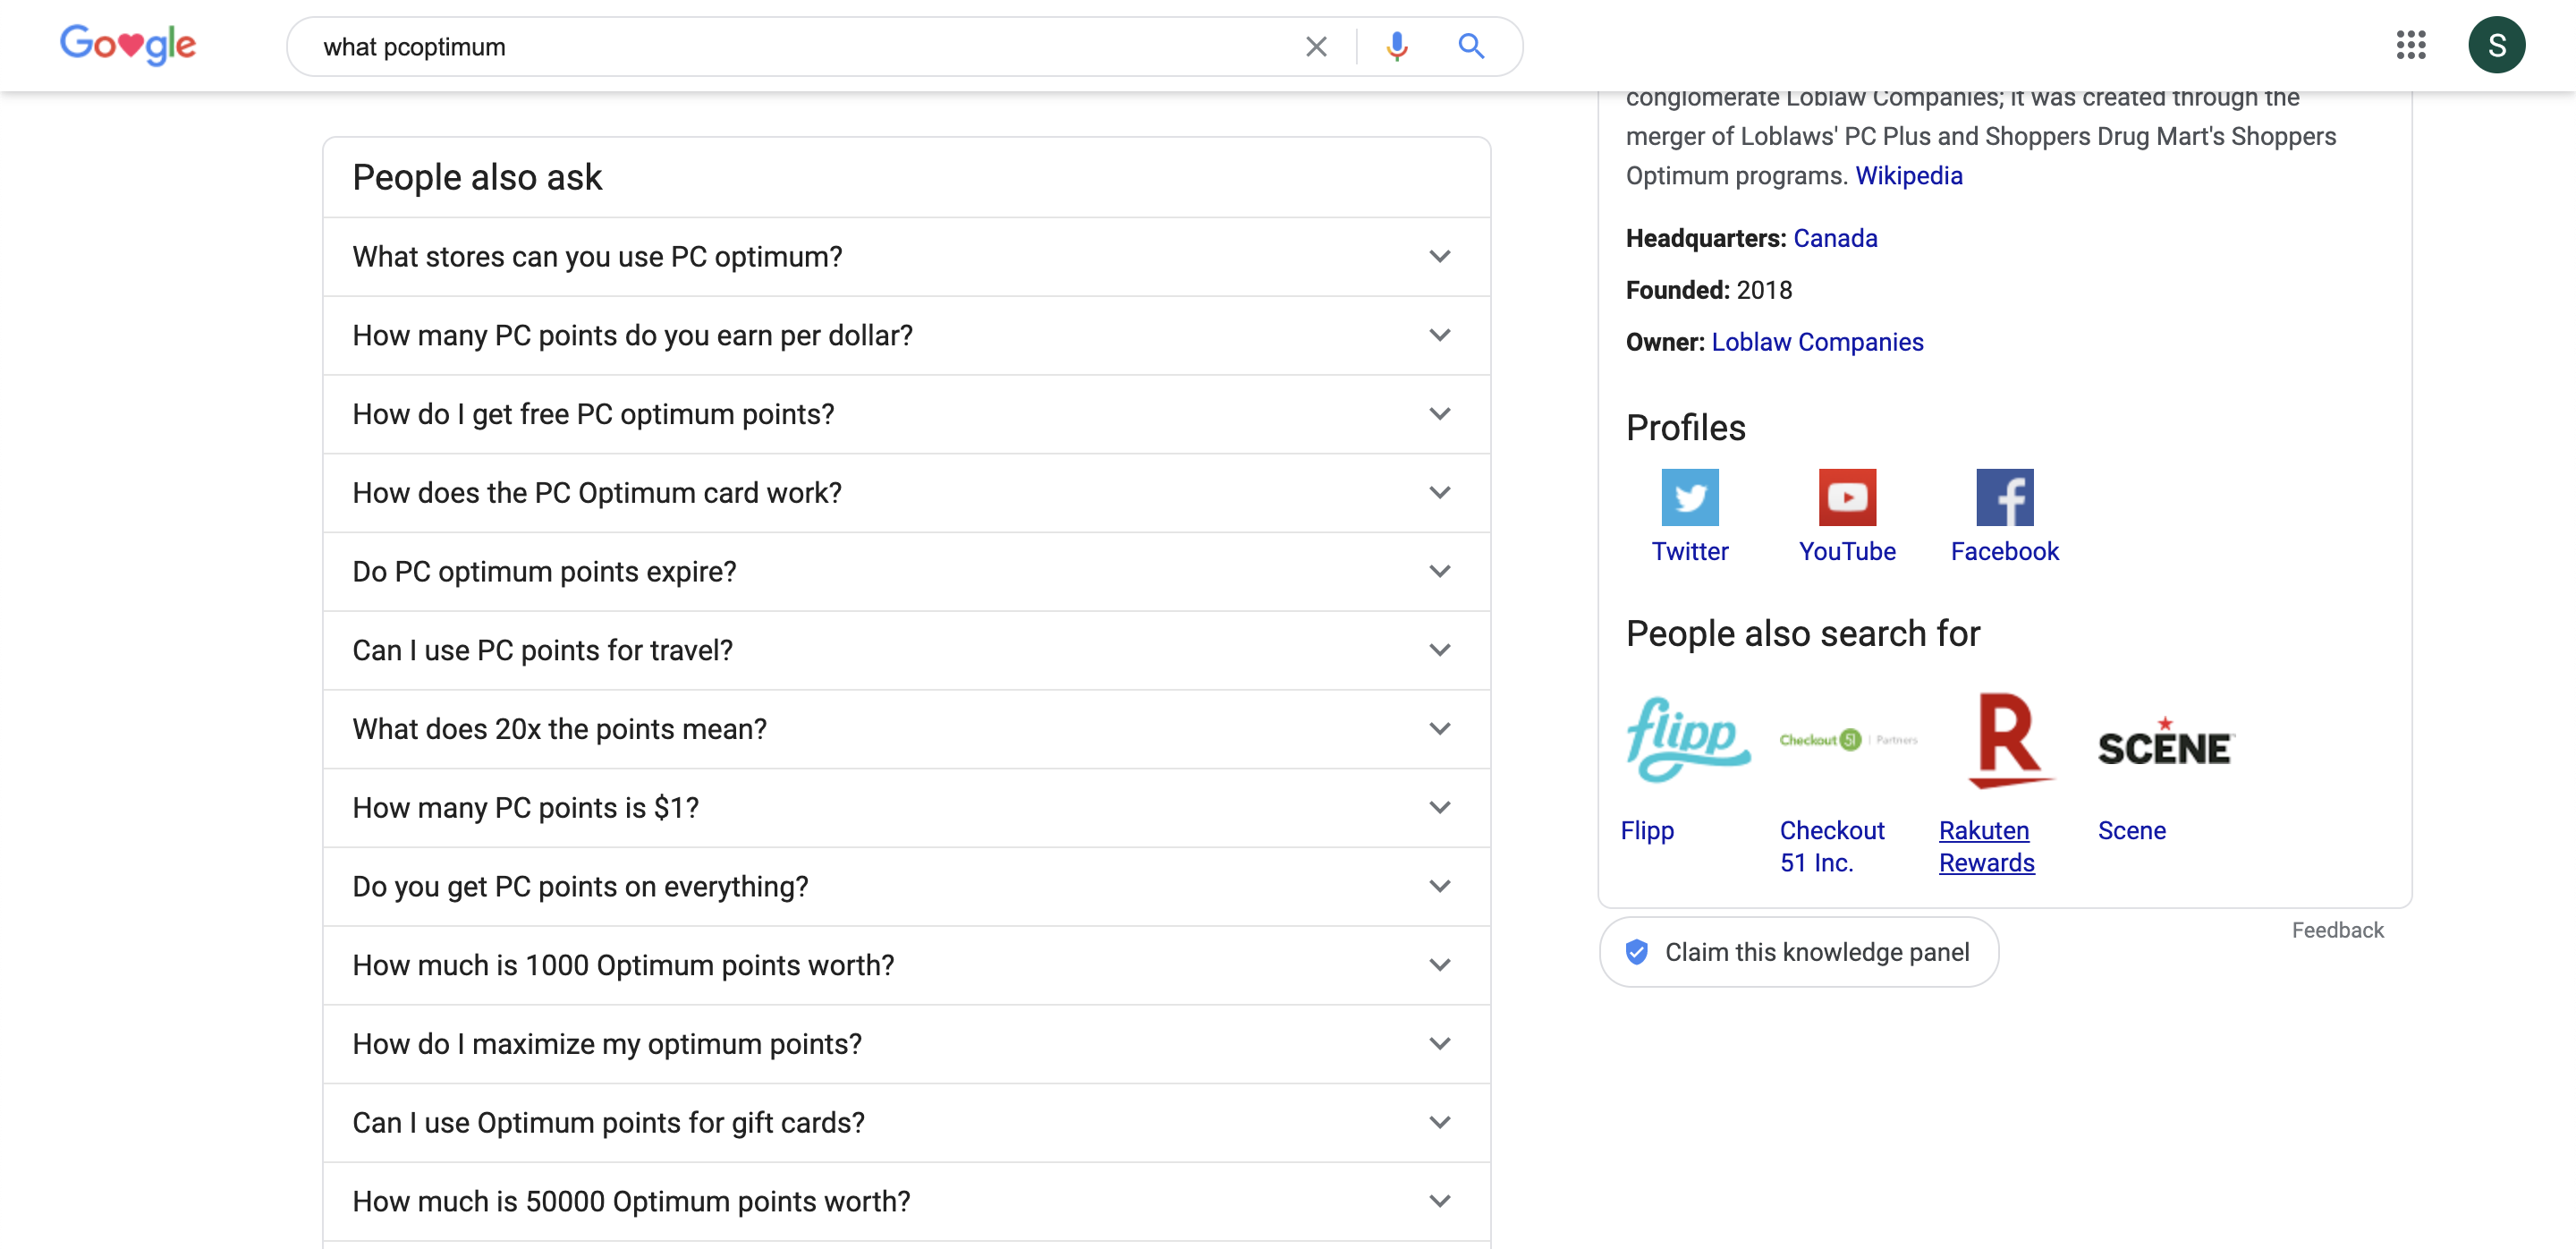Expand 'How do I get free PC optimum points?' chevron

(x=1439, y=414)
